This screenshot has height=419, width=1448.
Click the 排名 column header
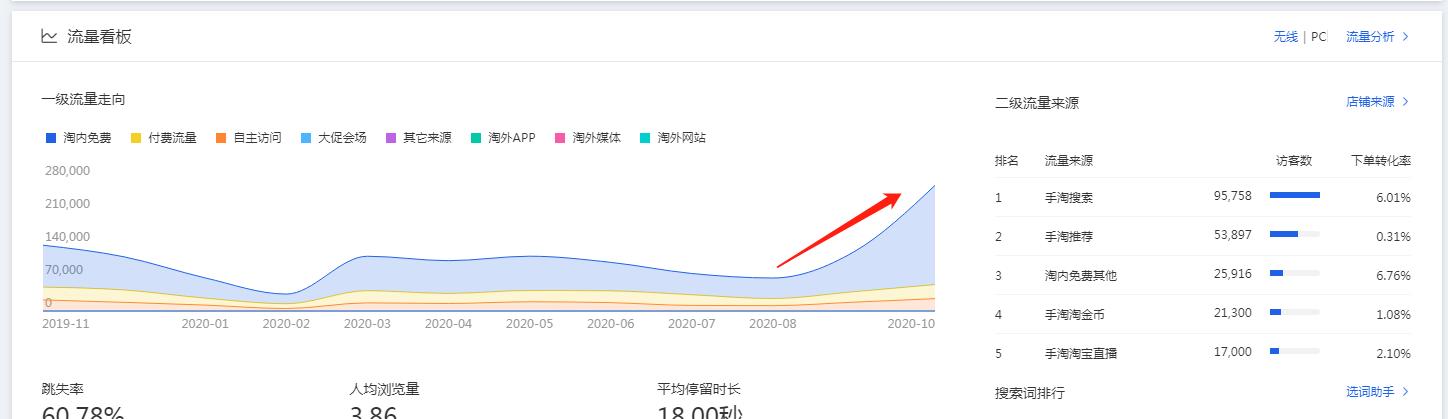click(x=1007, y=160)
